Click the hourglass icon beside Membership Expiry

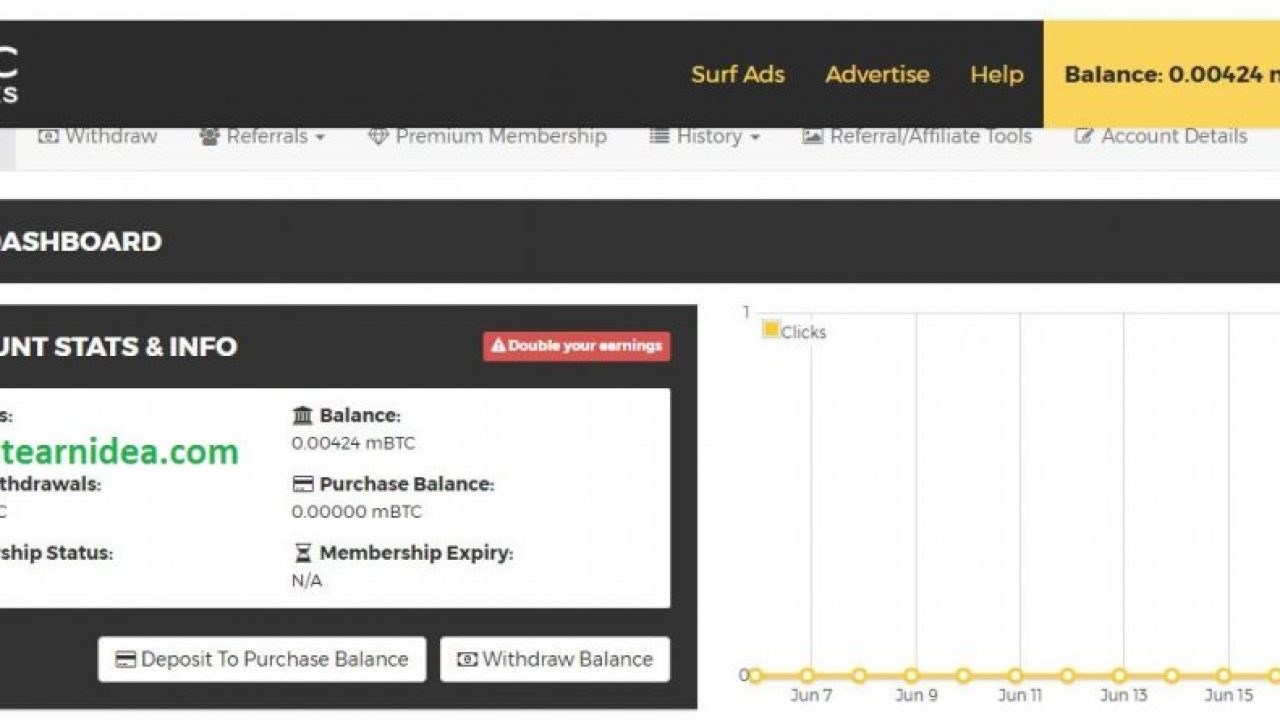302,553
